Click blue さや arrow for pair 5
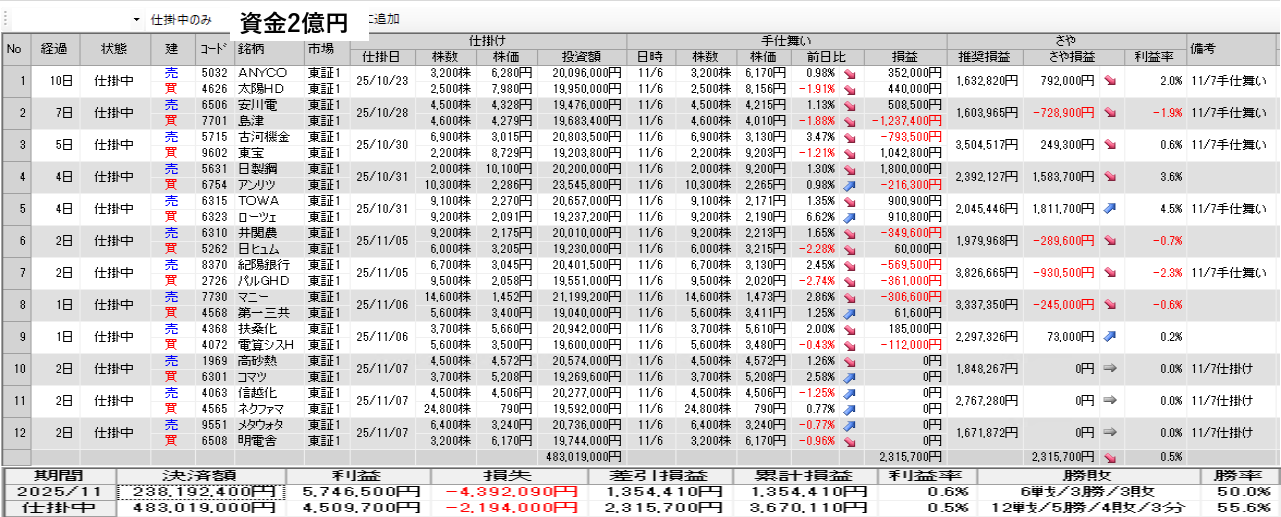The width and height of the screenshot is (1281, 517). pos(1110,209)
